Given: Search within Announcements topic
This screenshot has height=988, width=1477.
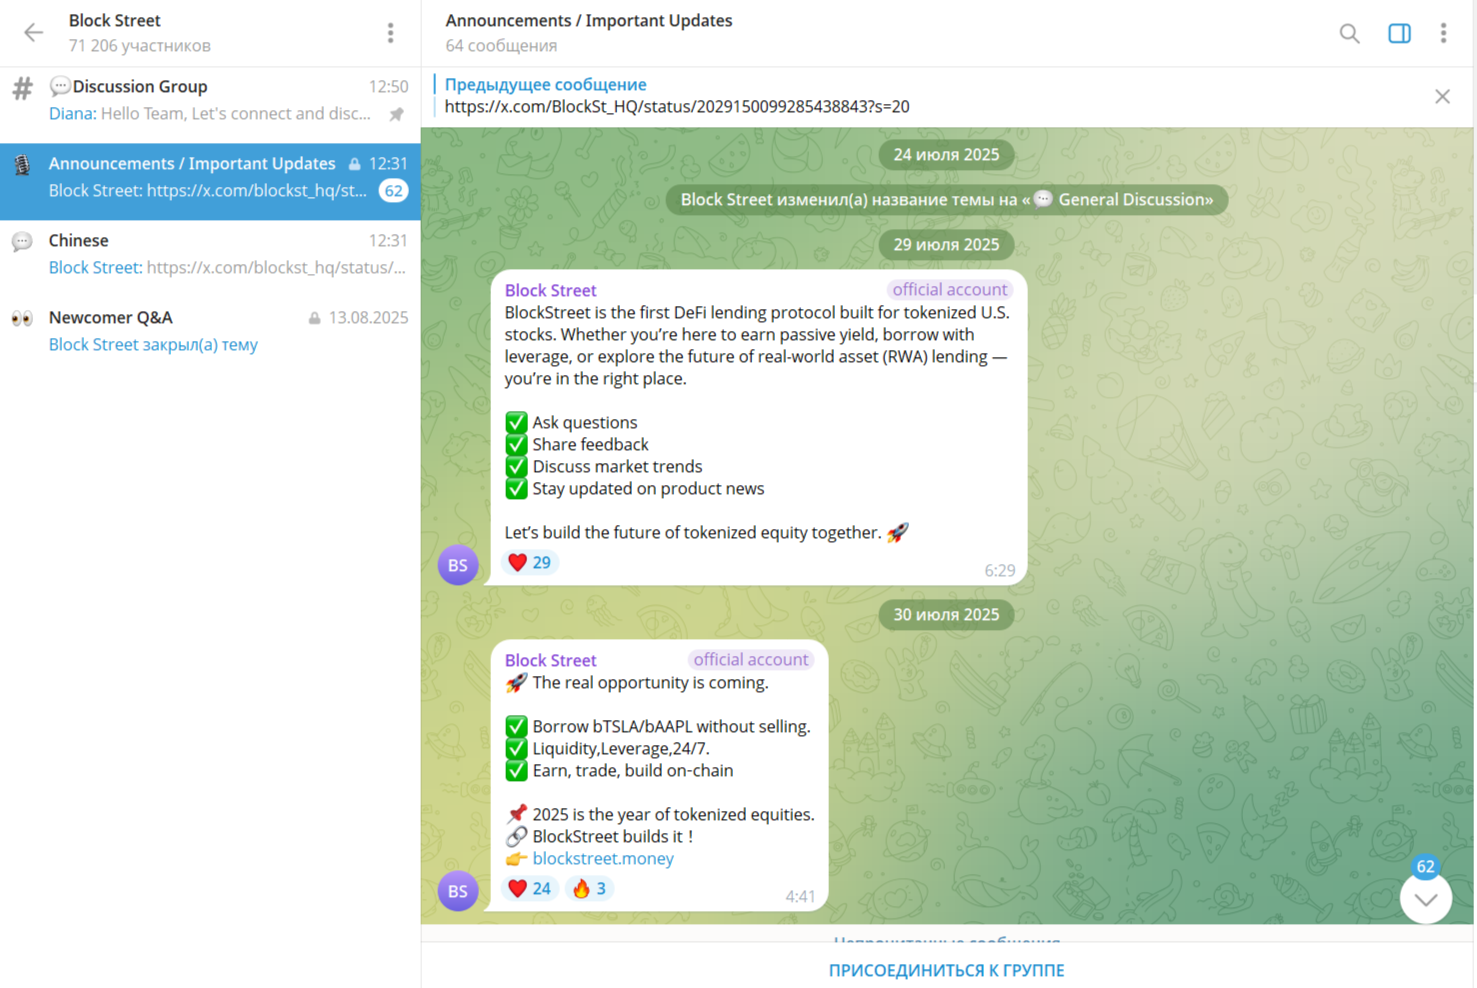Looking at the screenshot, I should coord(1349,33).
